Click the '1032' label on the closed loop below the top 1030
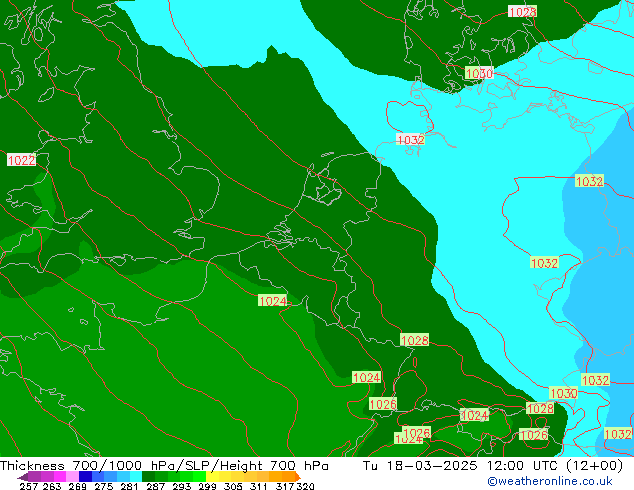634x490 pixels. [411, 140]
